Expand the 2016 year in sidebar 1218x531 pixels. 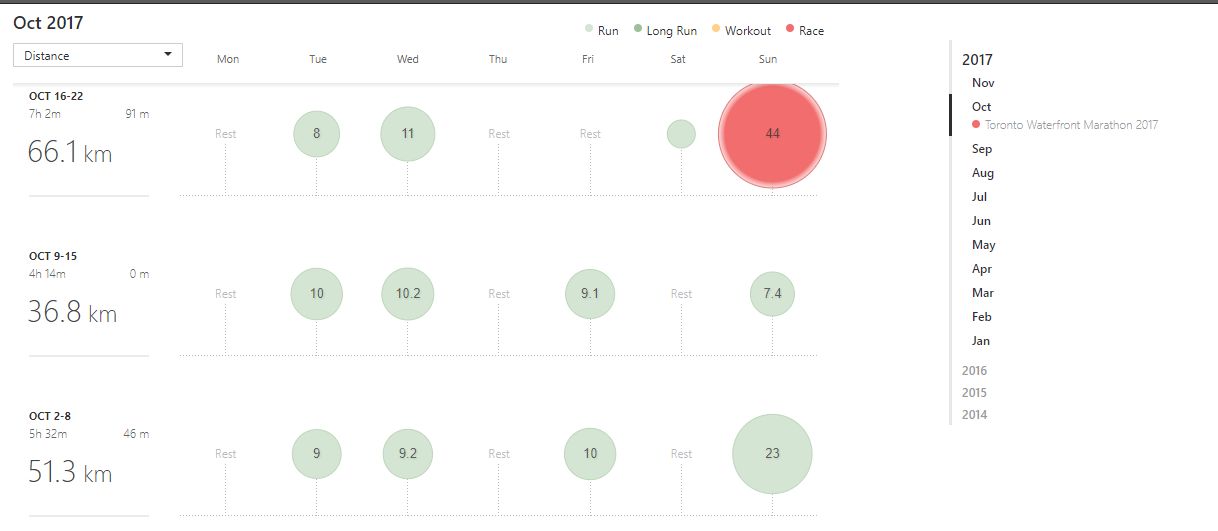(974, 371)
